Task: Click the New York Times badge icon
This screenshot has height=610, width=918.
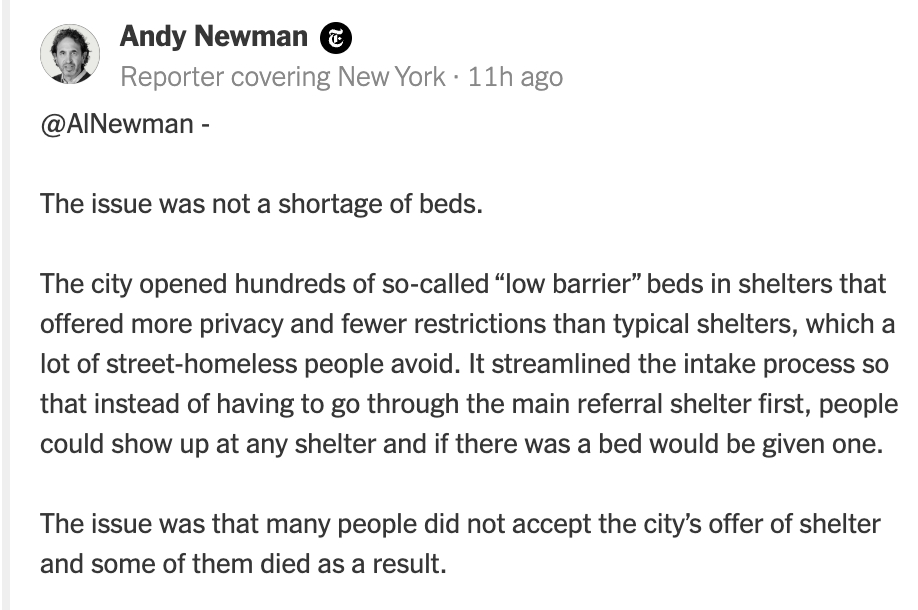Action: coord(337,39)
